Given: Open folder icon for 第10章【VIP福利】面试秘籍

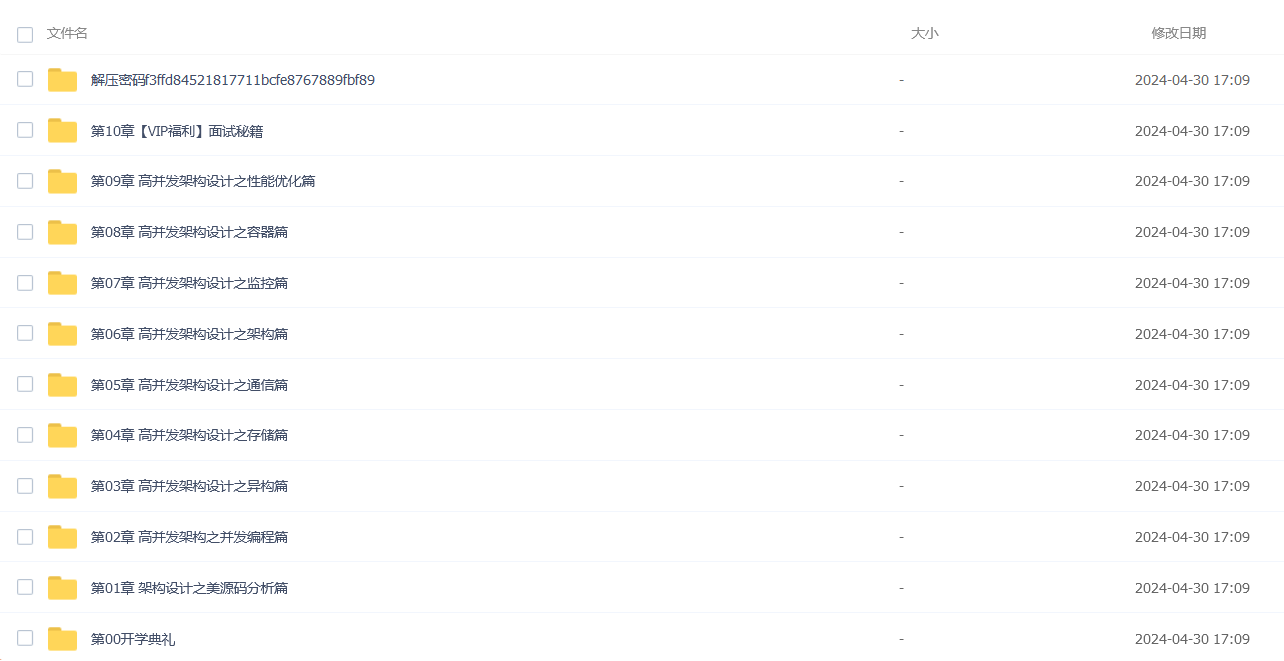Looking at the screenshot, I should click(62, 131).
